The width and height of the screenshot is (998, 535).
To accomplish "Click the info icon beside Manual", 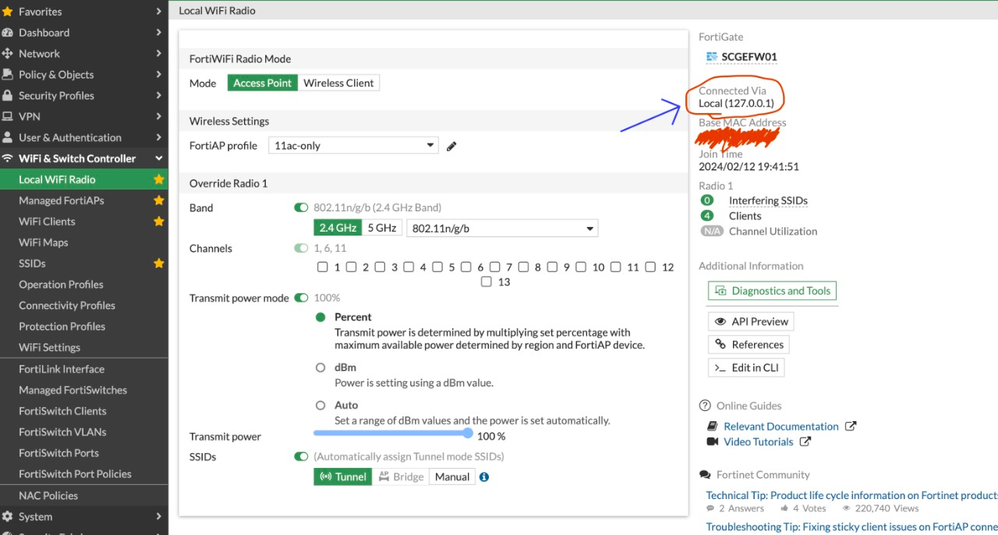I will coord(484,477).
